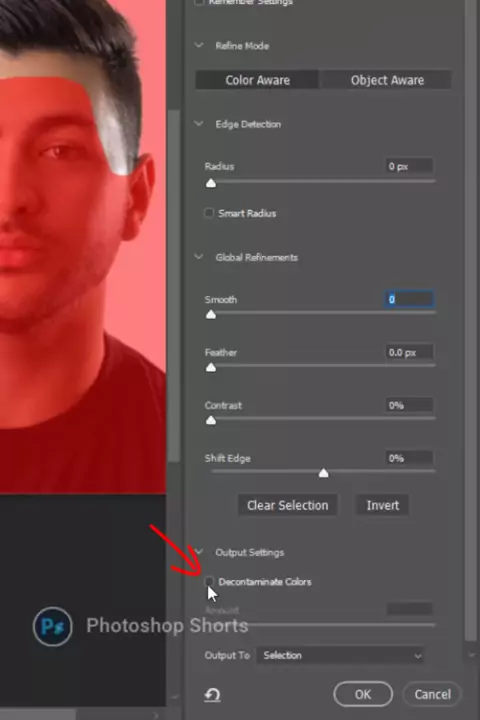Open the Output To dropdown

pyautogui.click(x=340, y=655)
